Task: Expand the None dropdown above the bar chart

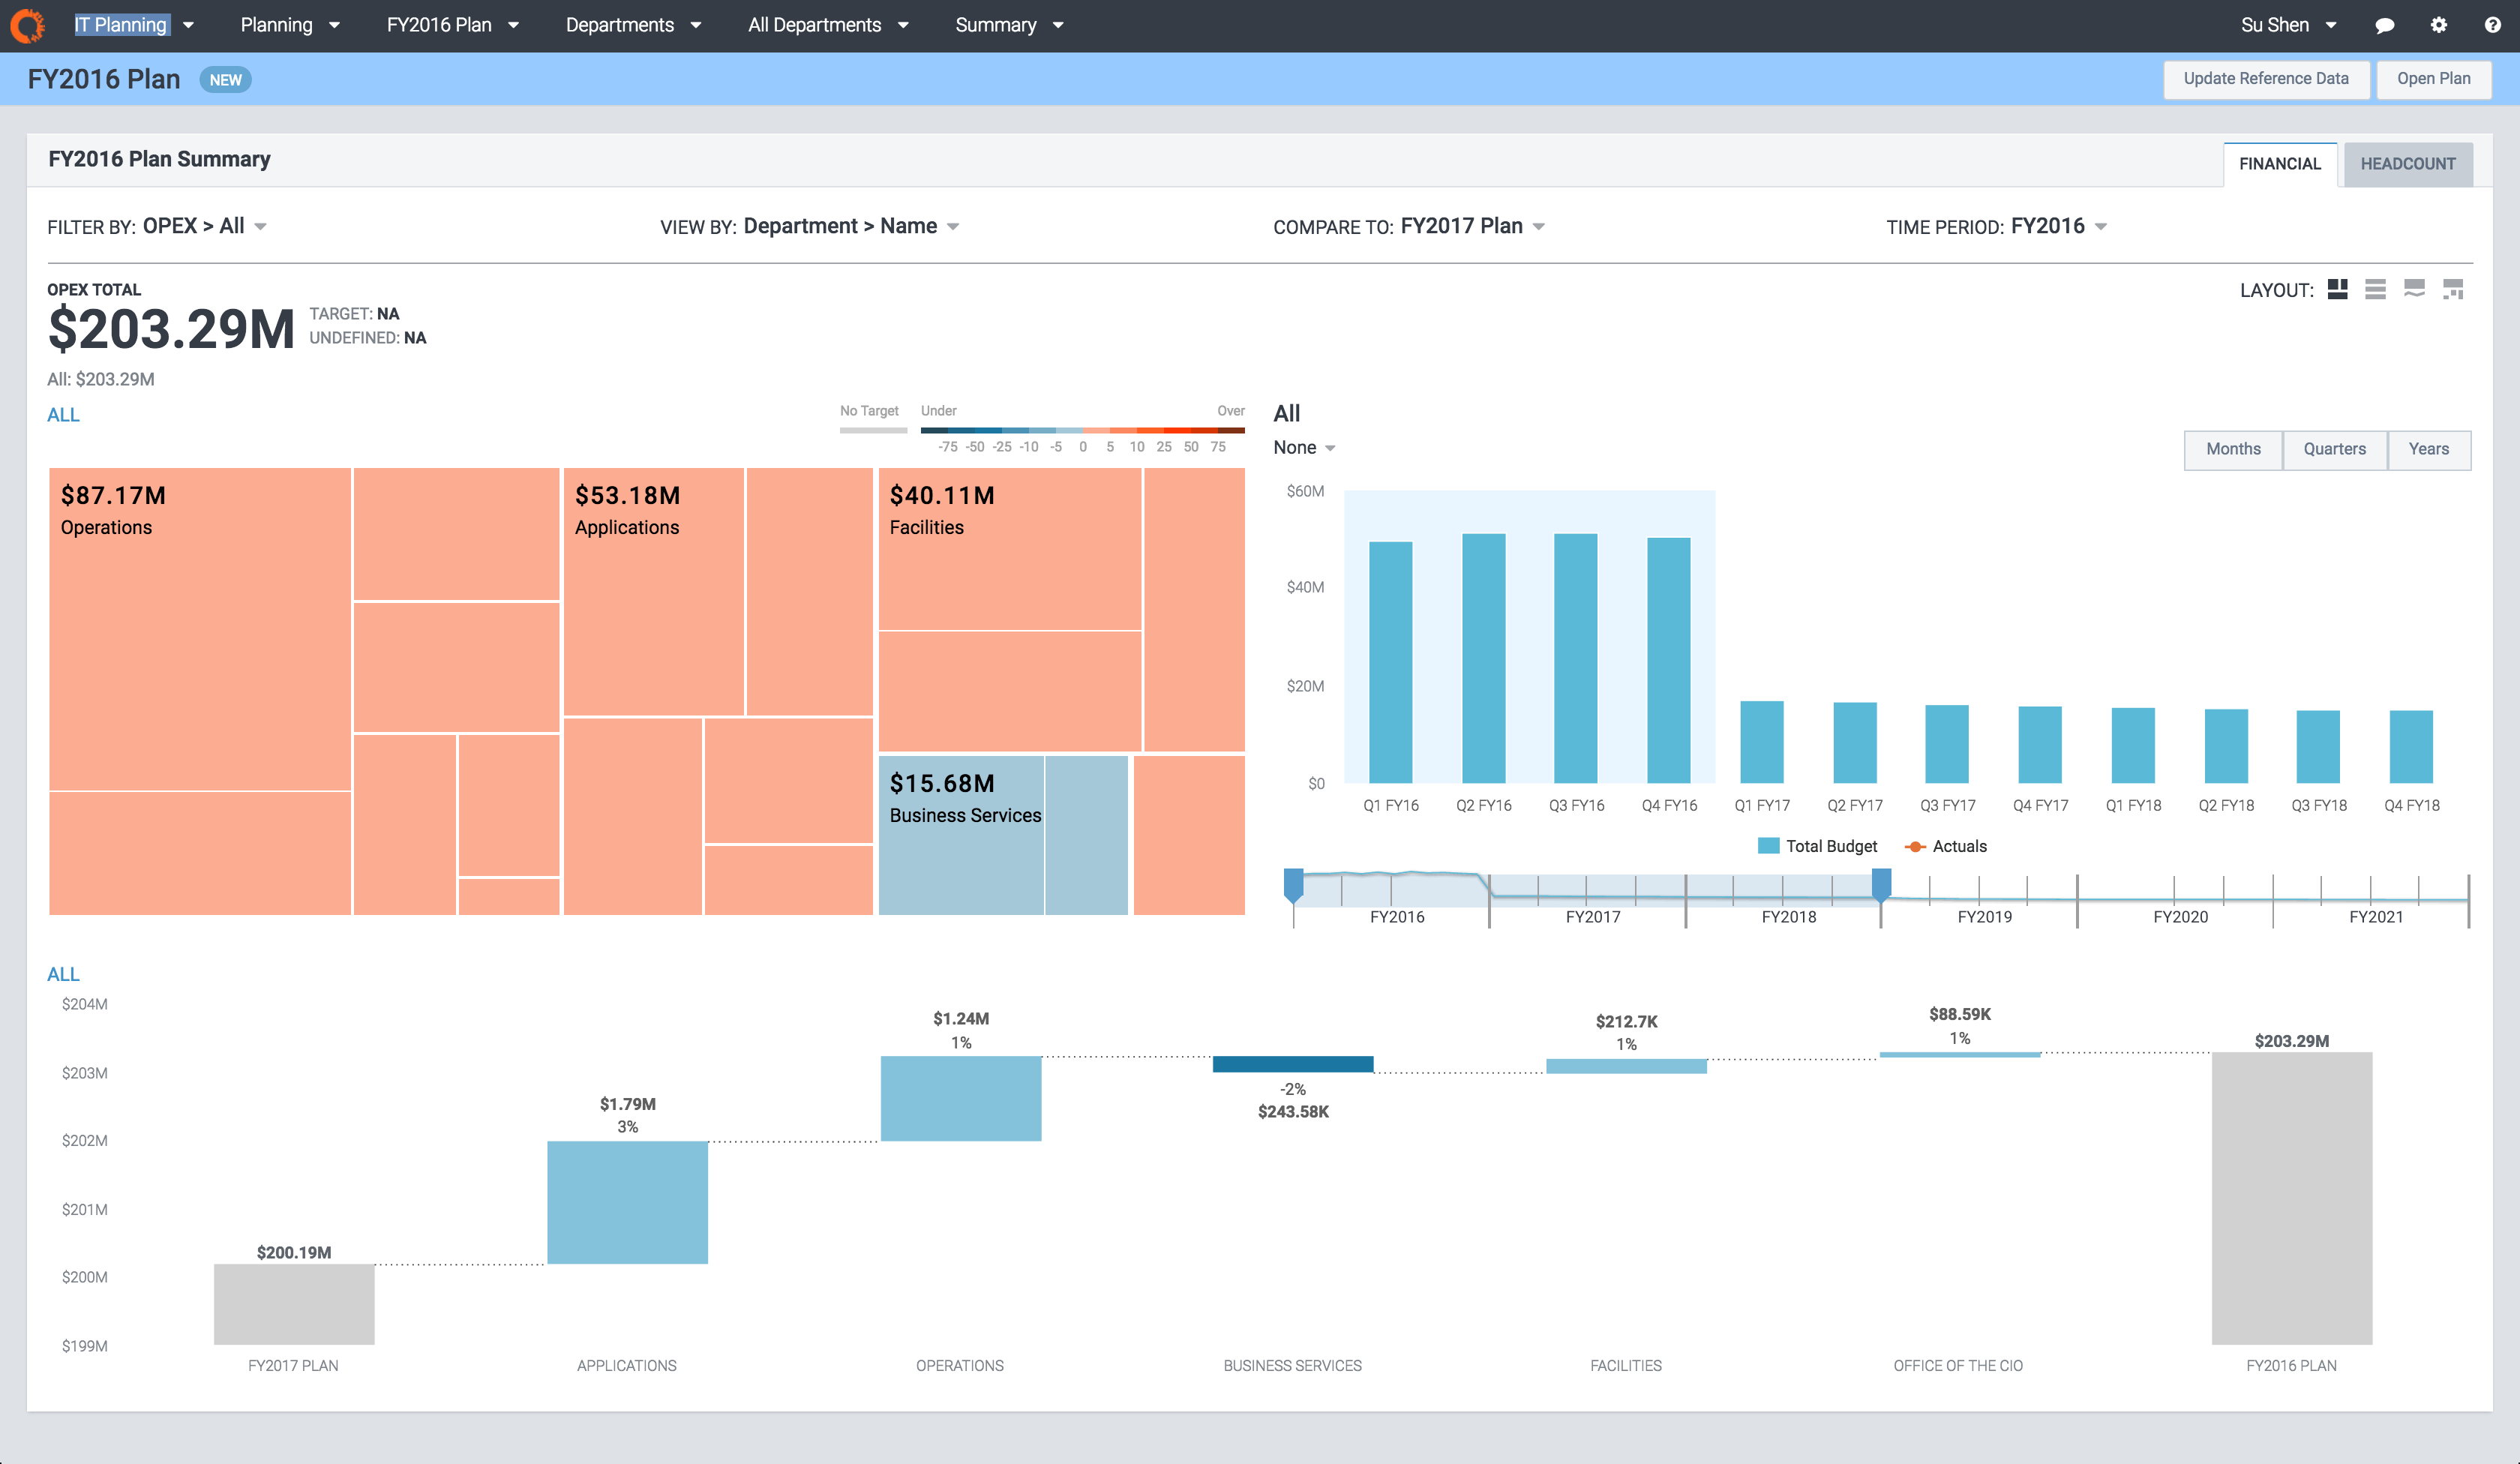Action: (x=1302, y=447)
